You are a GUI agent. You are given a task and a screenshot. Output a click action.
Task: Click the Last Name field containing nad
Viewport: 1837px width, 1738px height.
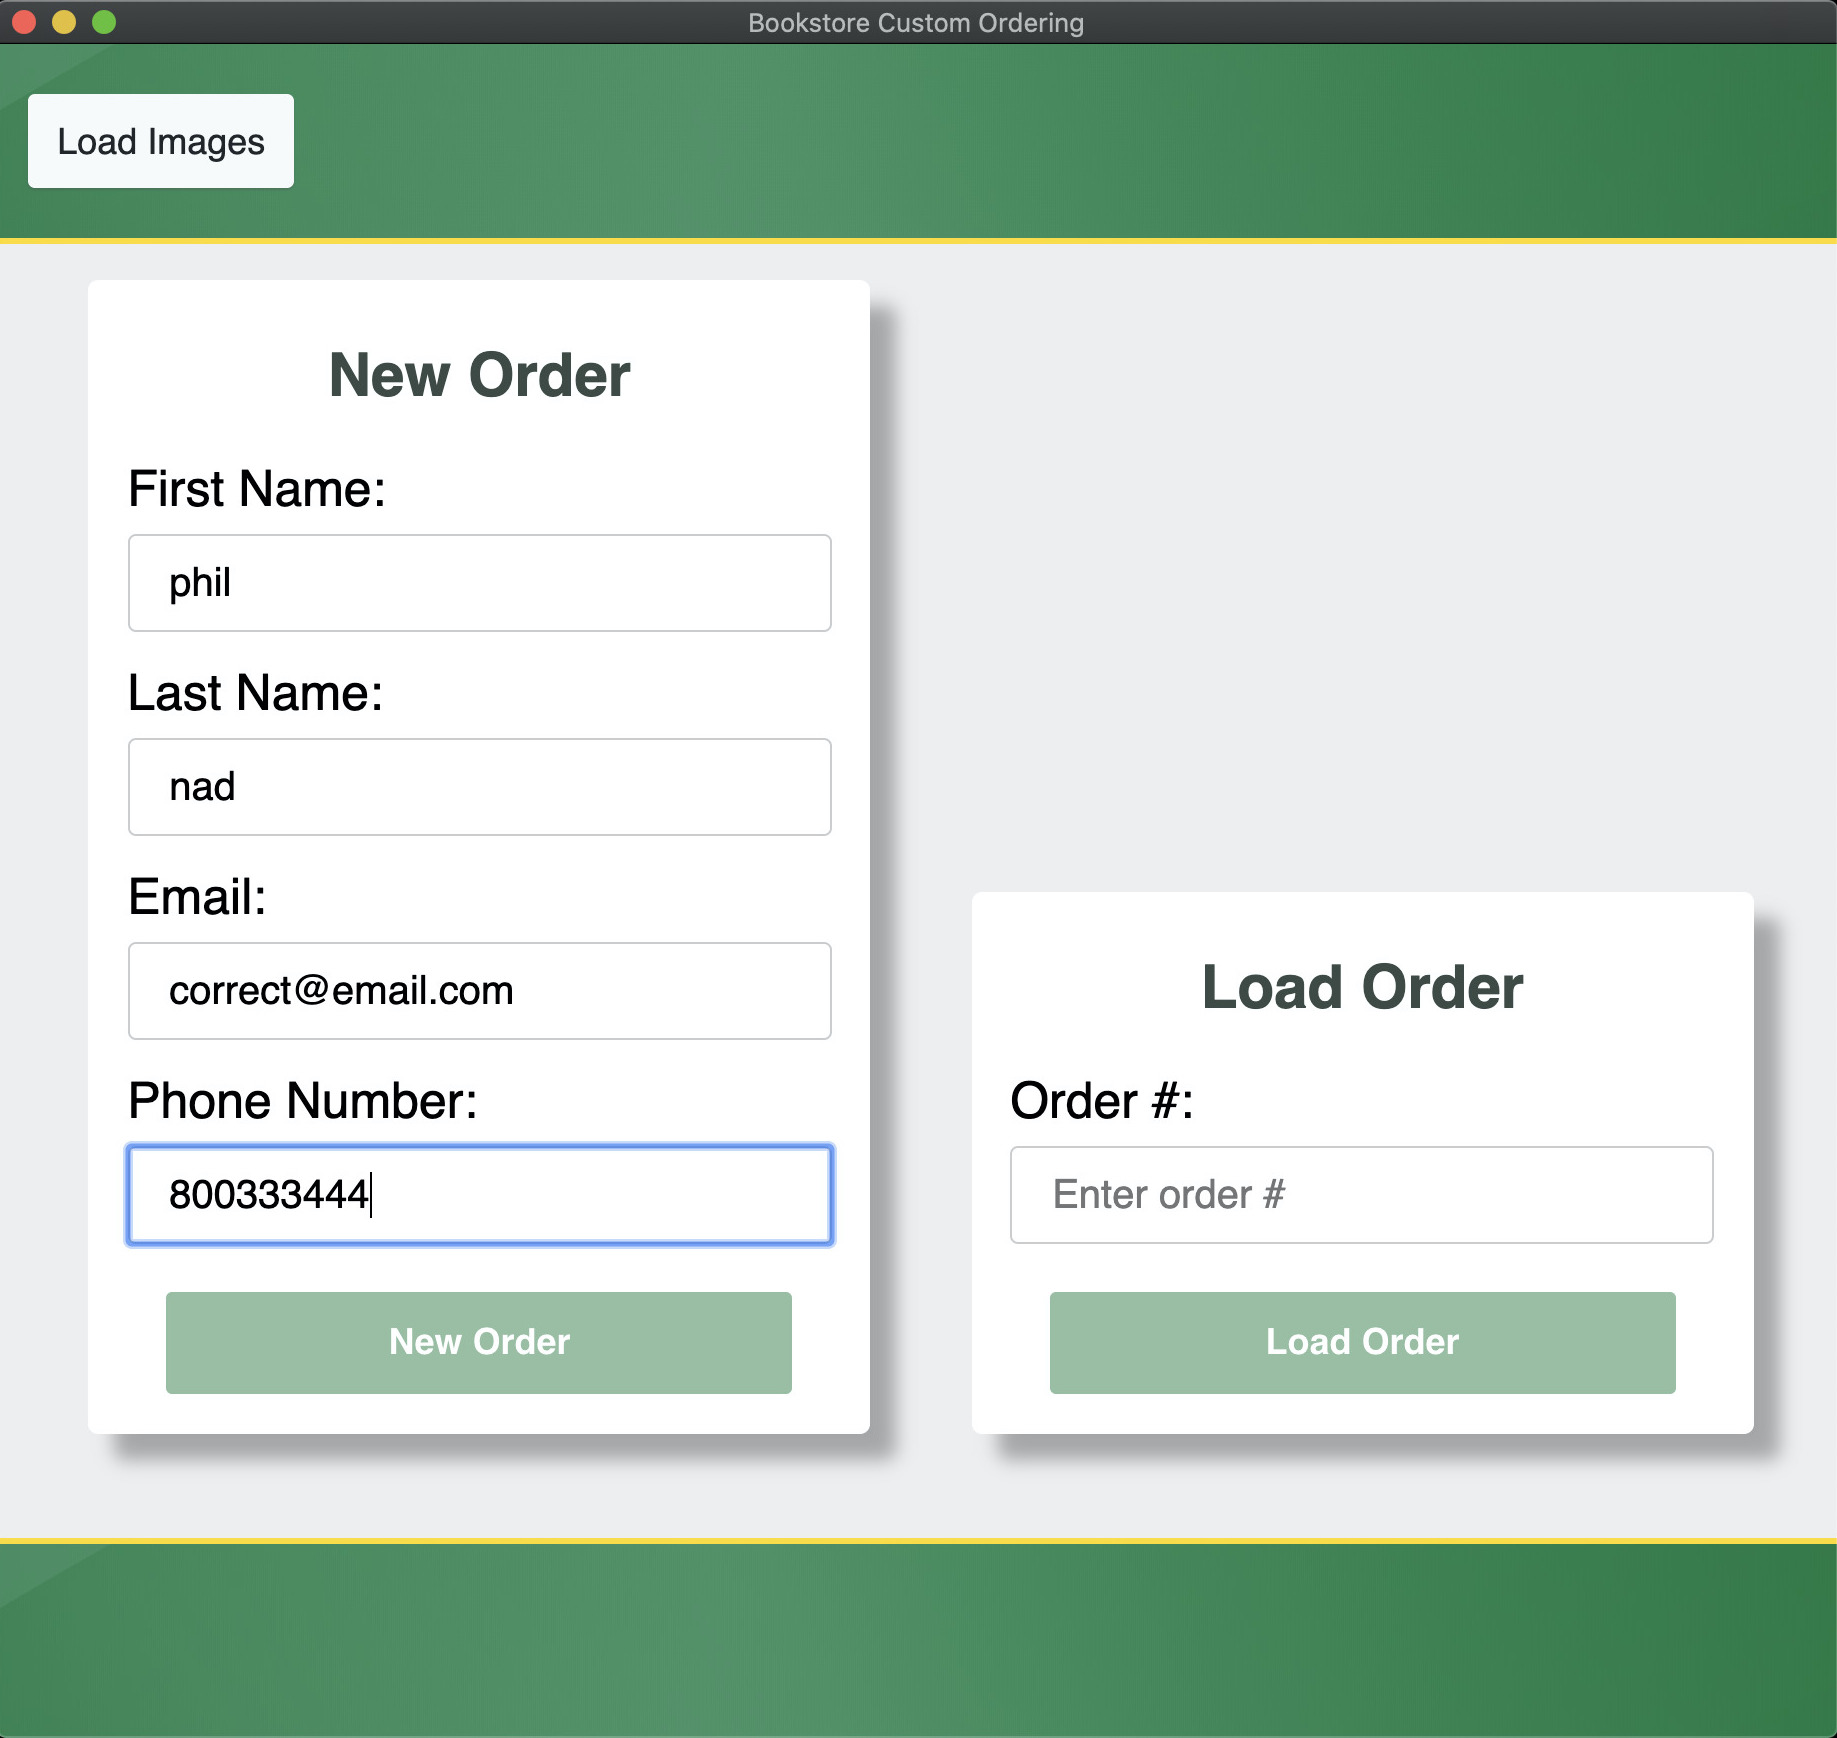tap(479, 787)
